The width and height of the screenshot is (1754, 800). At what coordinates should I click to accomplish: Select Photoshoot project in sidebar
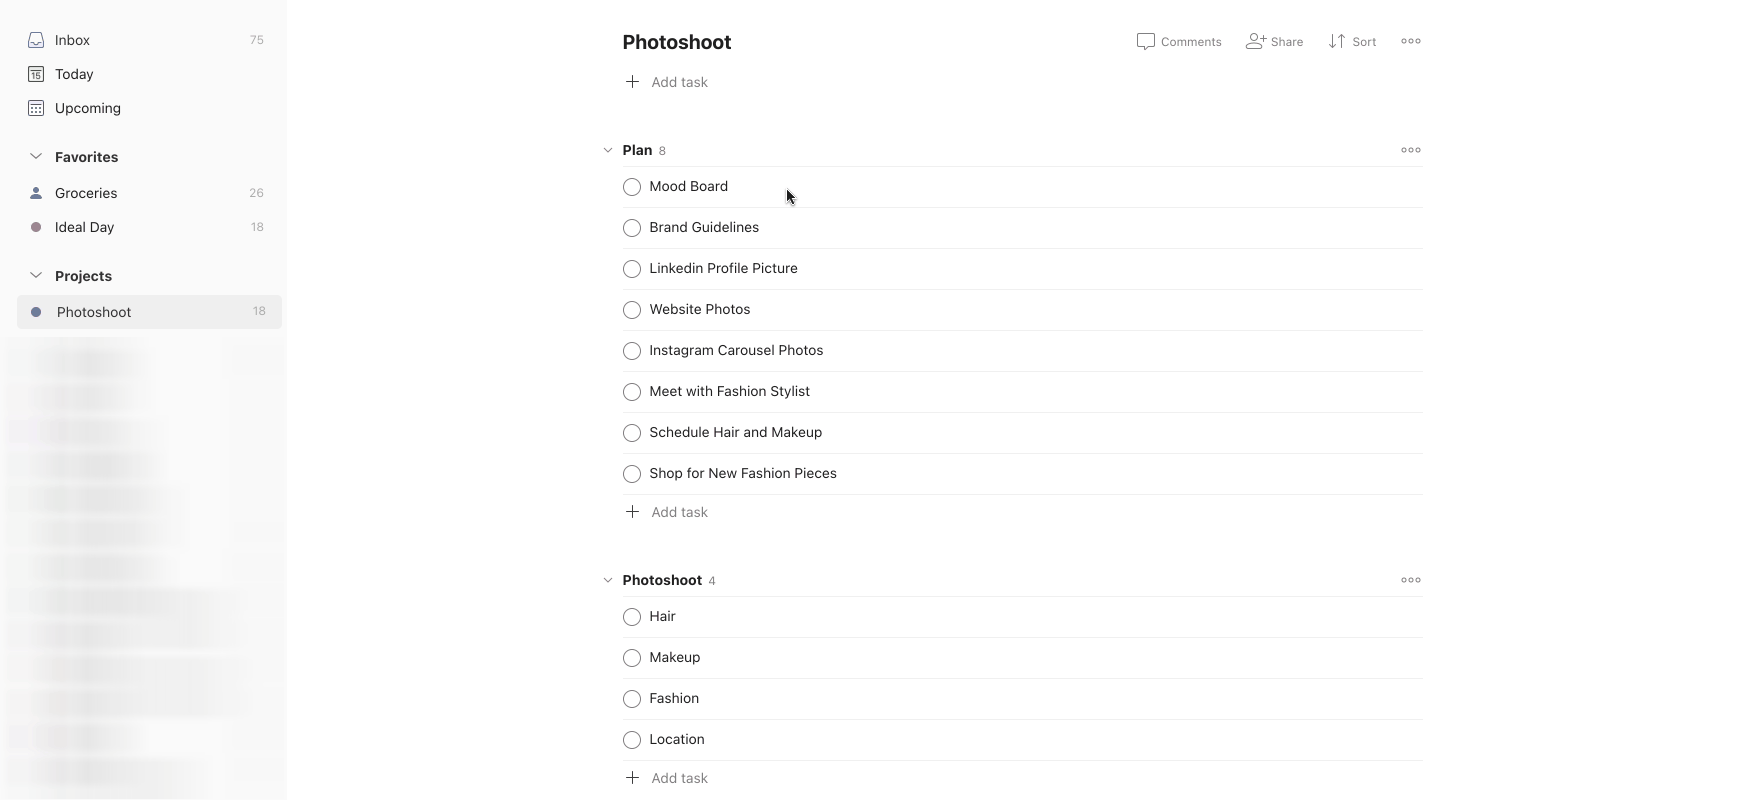click(x=94, y=312)
